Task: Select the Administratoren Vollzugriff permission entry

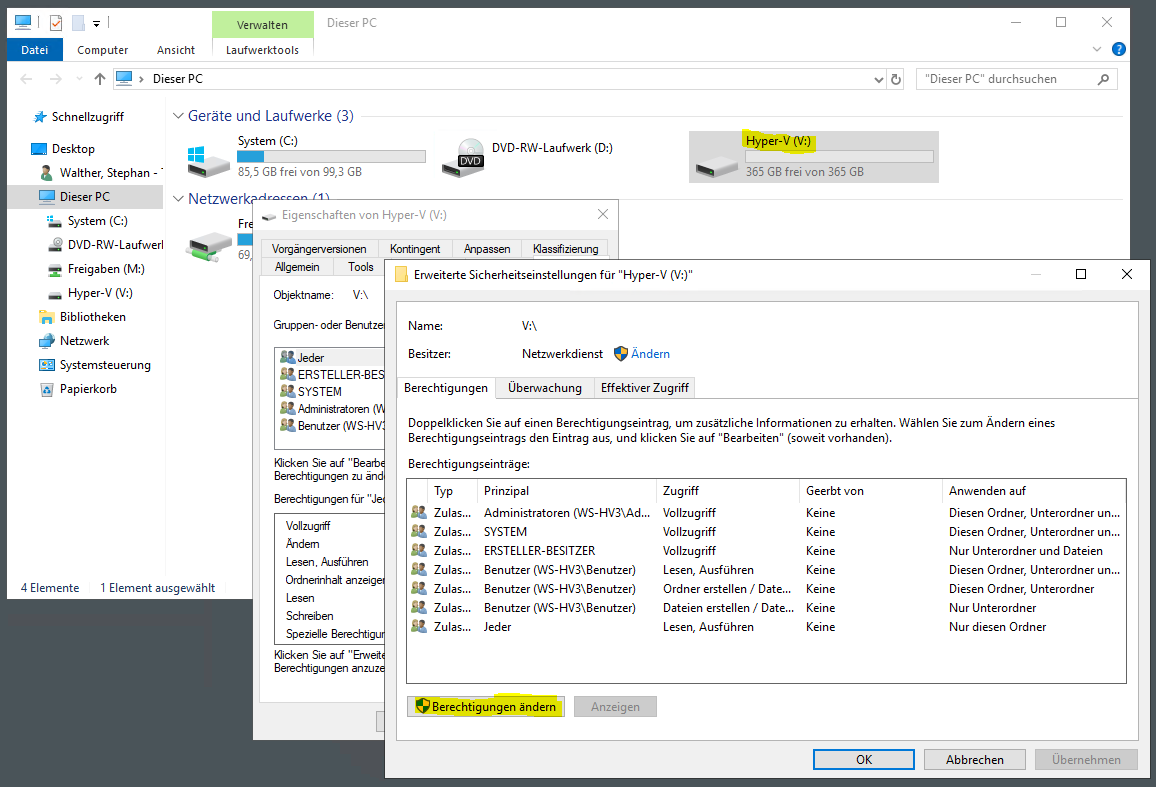Action: coord(767,513)
